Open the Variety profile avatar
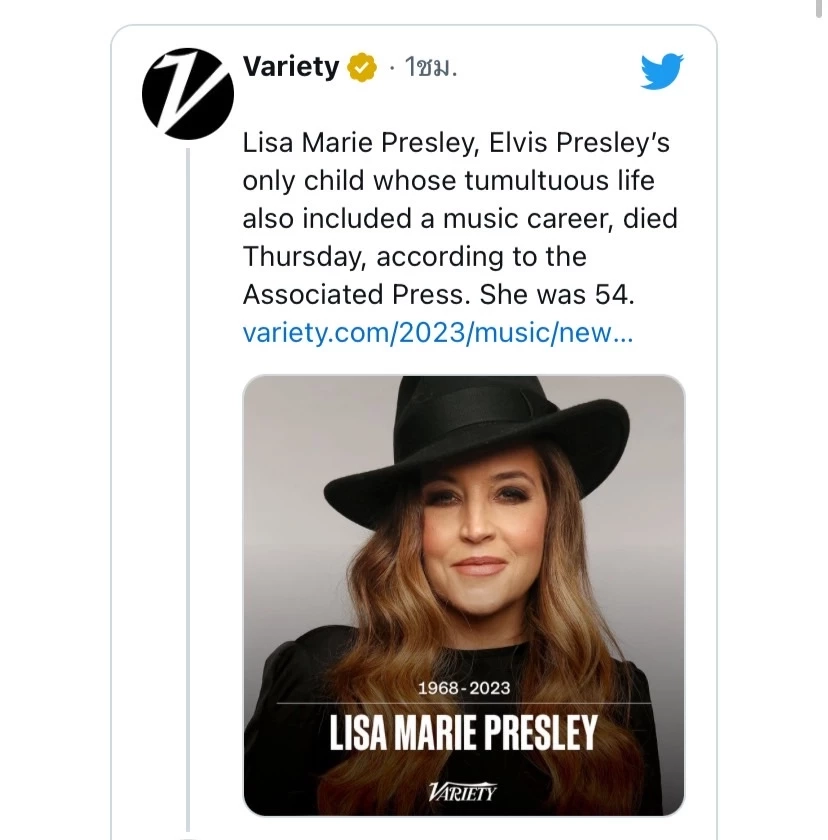 tap(188, 94)
